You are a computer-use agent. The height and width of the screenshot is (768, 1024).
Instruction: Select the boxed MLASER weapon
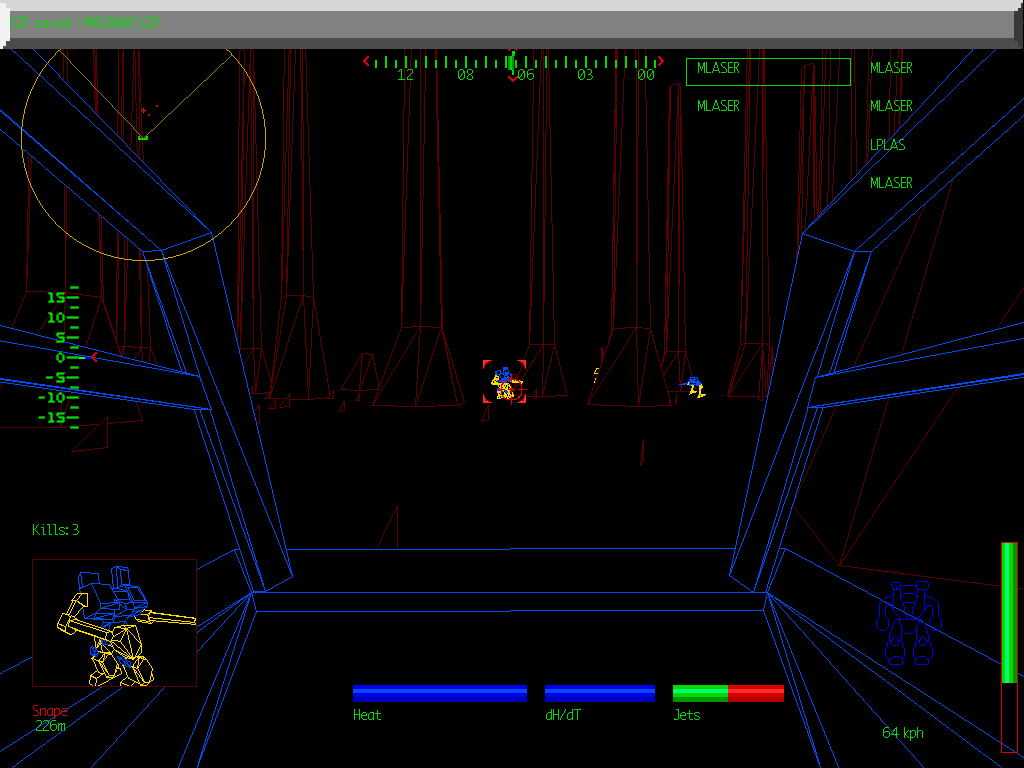click(x=767, y=71)
